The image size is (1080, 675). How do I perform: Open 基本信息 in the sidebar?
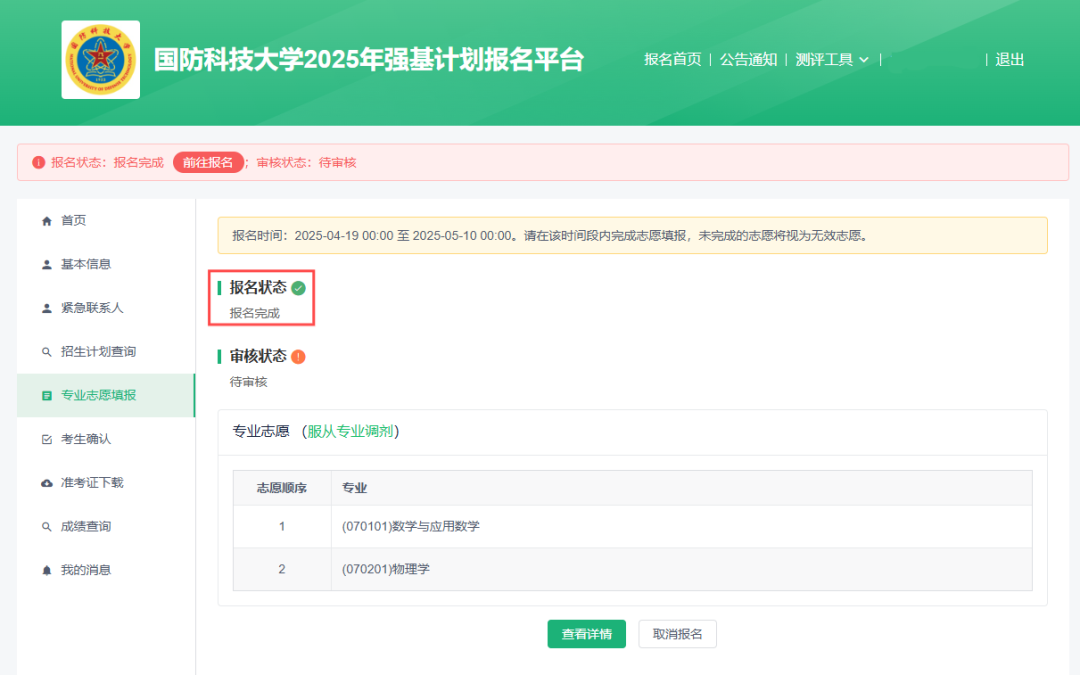tap(106, 264)
